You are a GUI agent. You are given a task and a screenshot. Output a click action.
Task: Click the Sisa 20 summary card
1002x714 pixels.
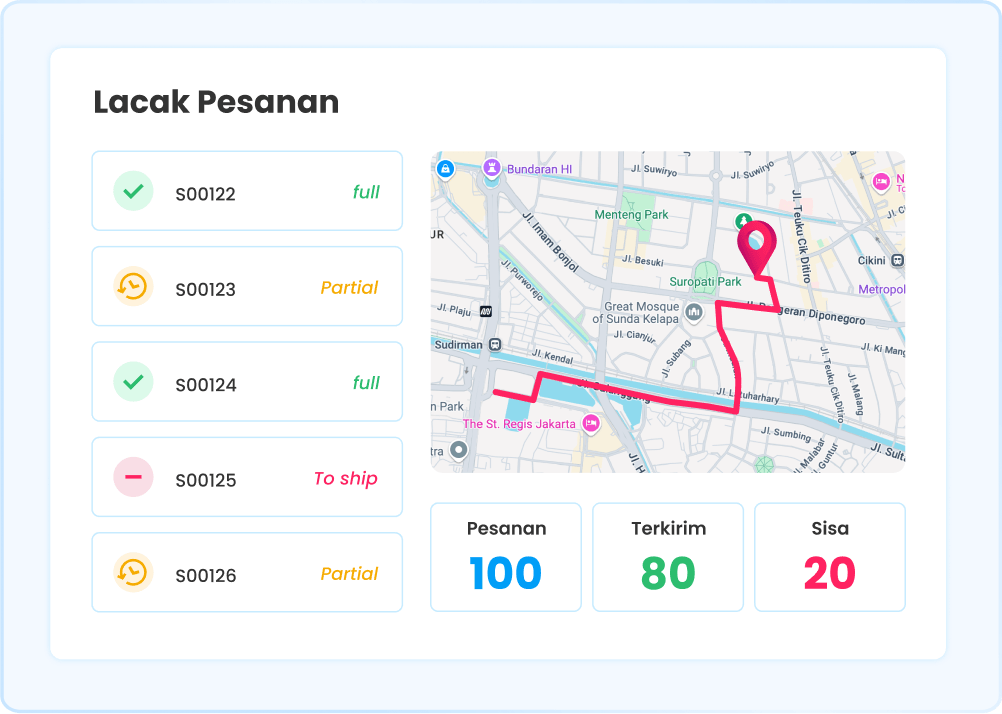click(x=830, y=557)
